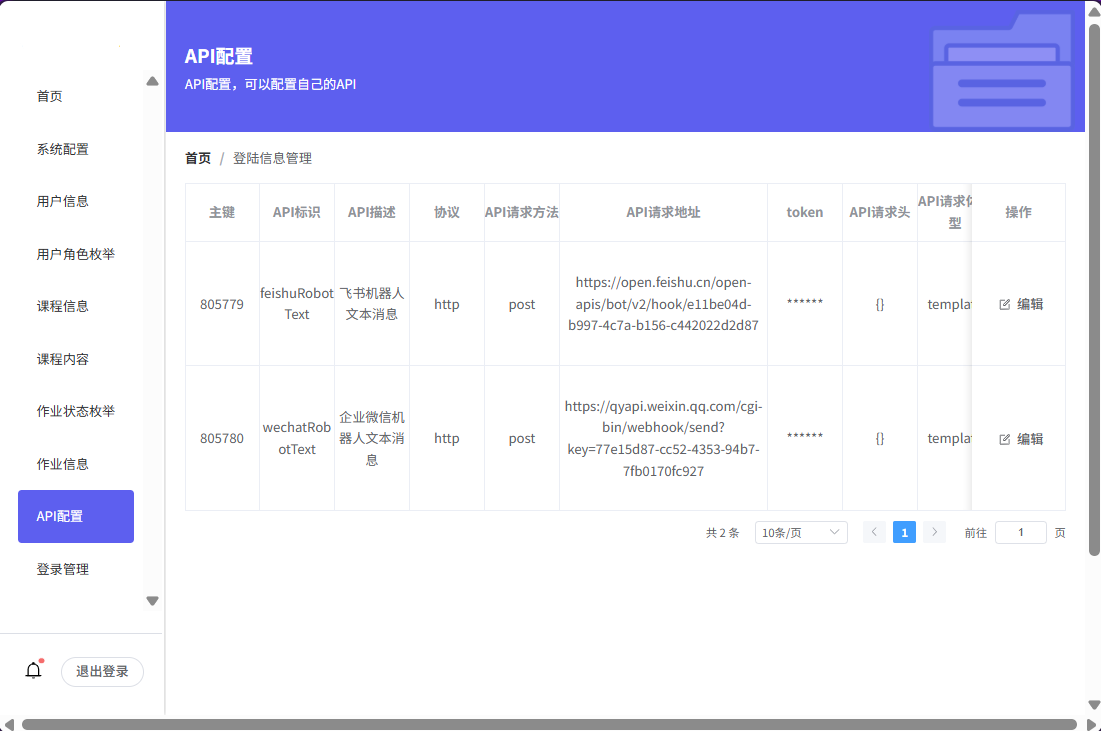Click the sidebar scroll-down arrow
Screen dimensions: 1101x731
(151, 601)
